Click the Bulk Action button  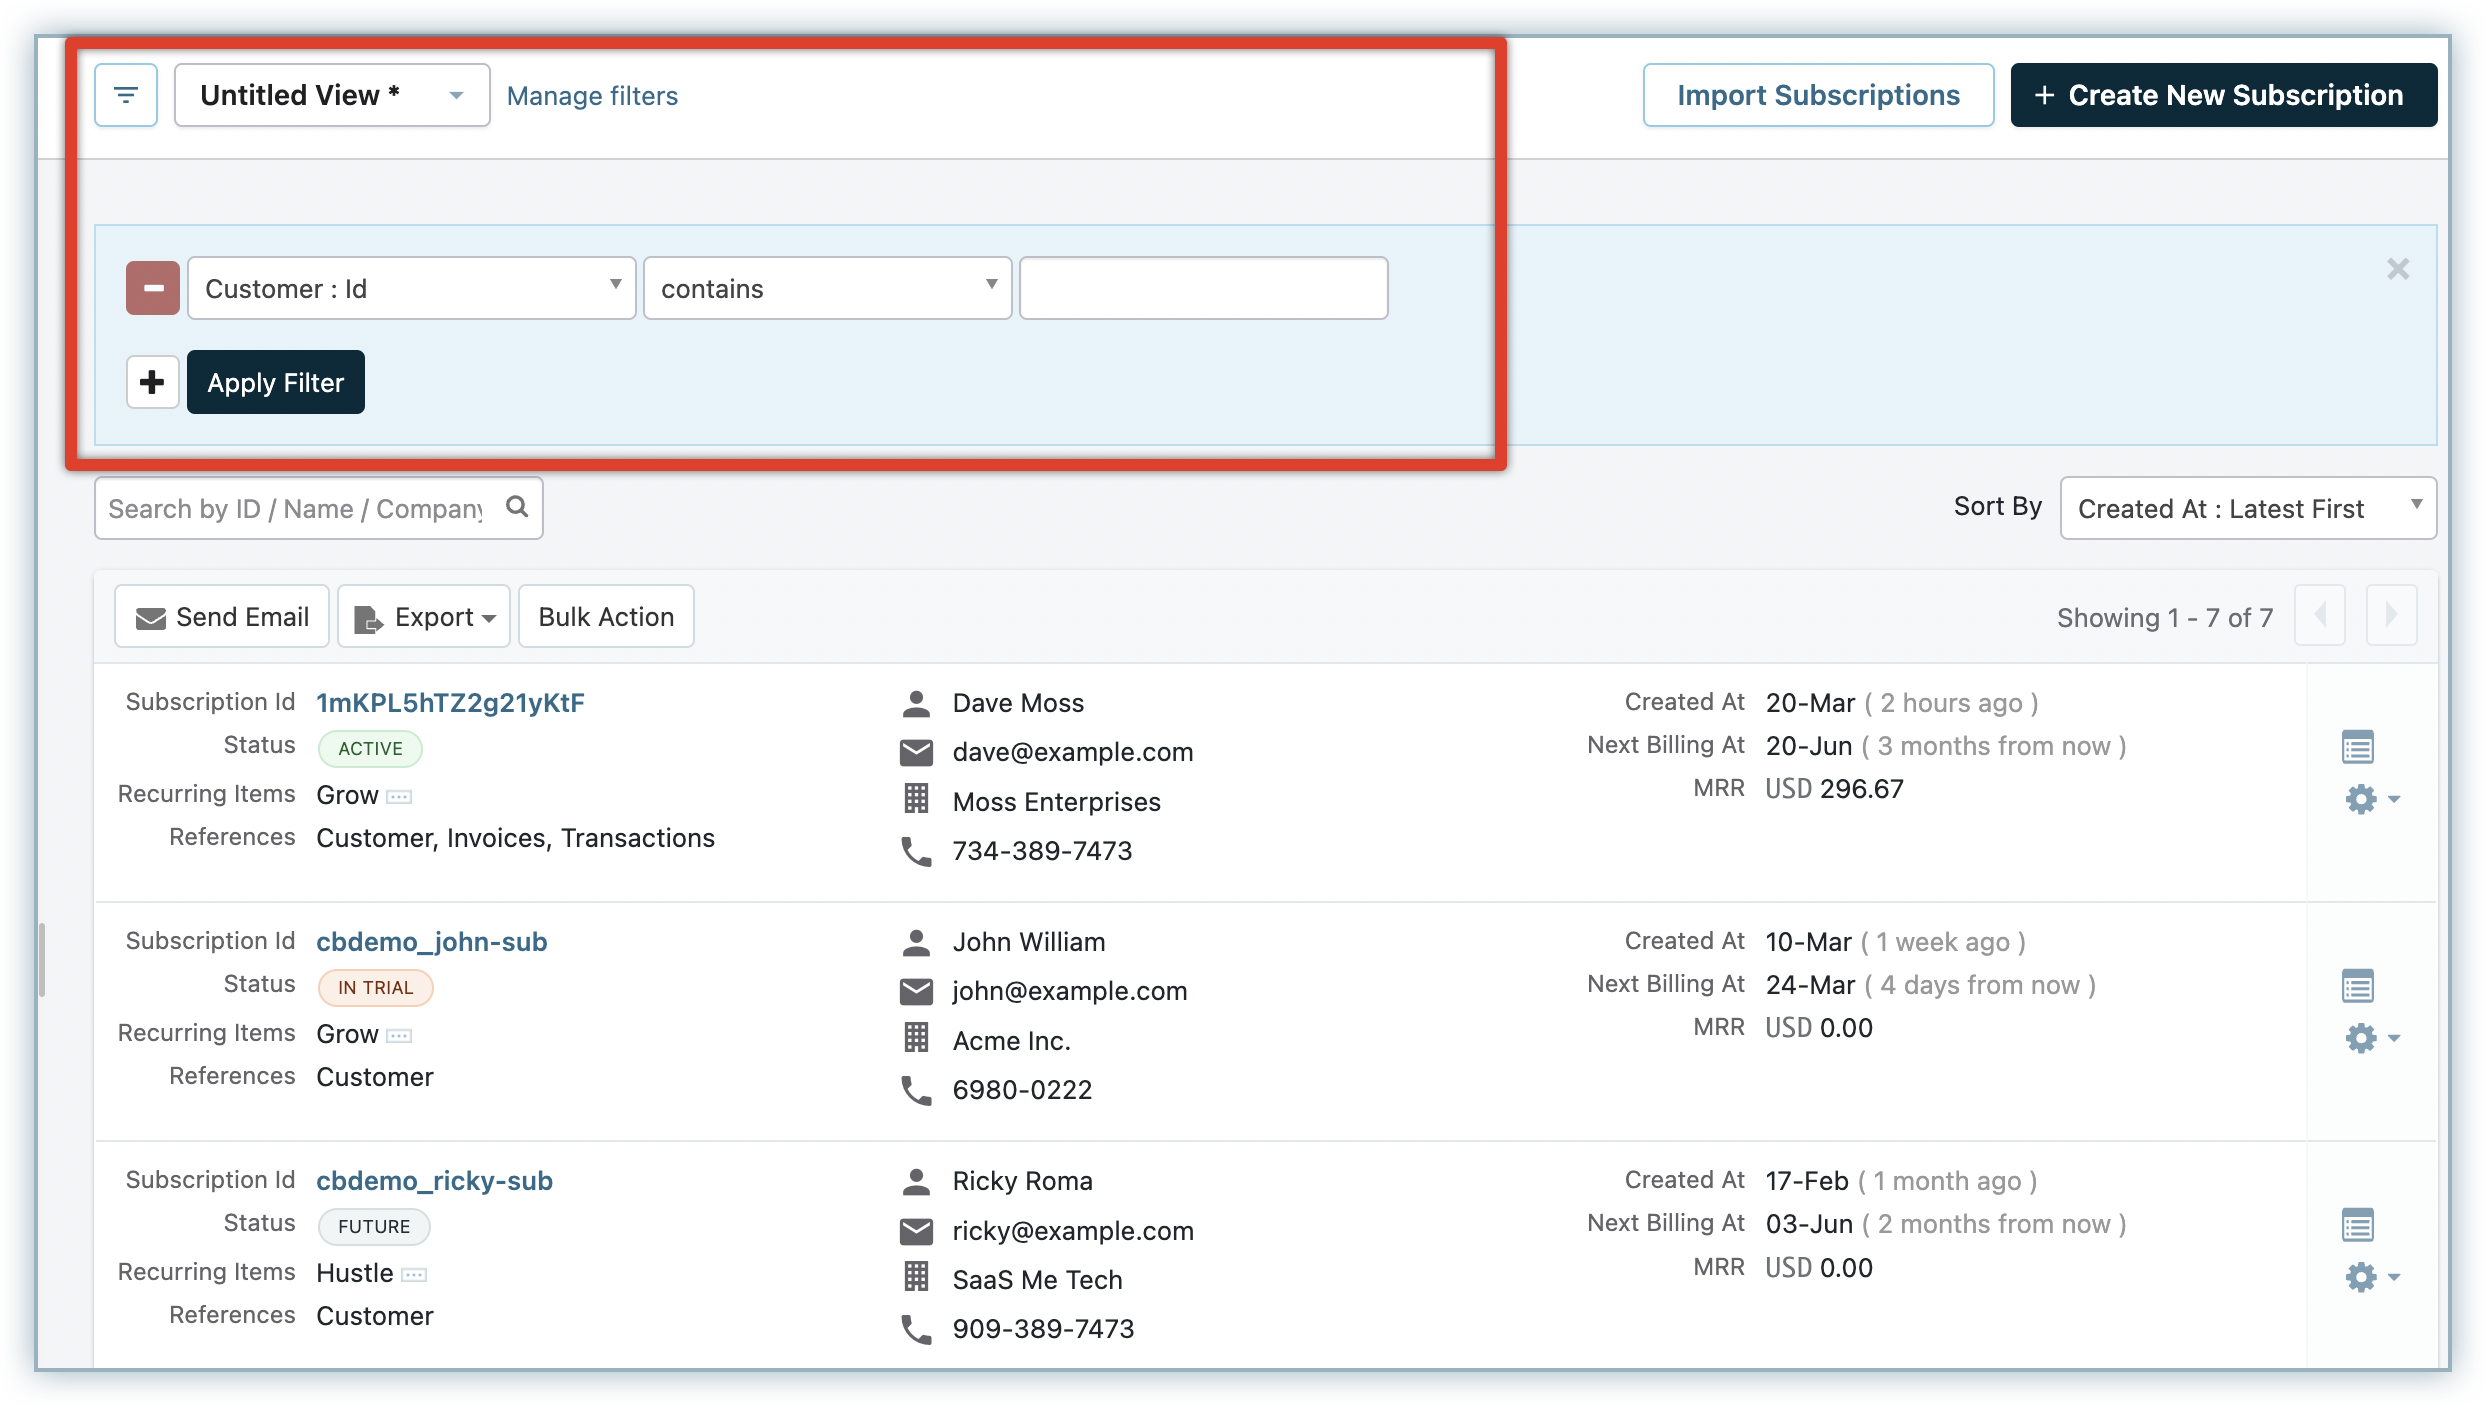tap(606, 617)
